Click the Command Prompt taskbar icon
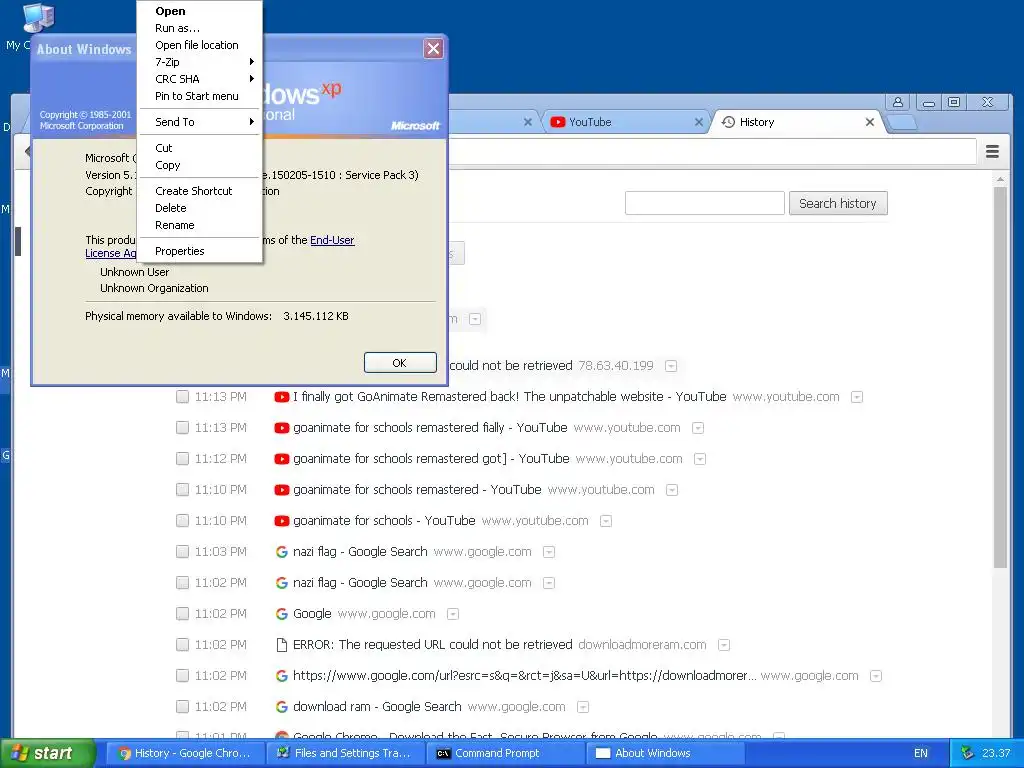1024x768 pixels. (443, 754)
